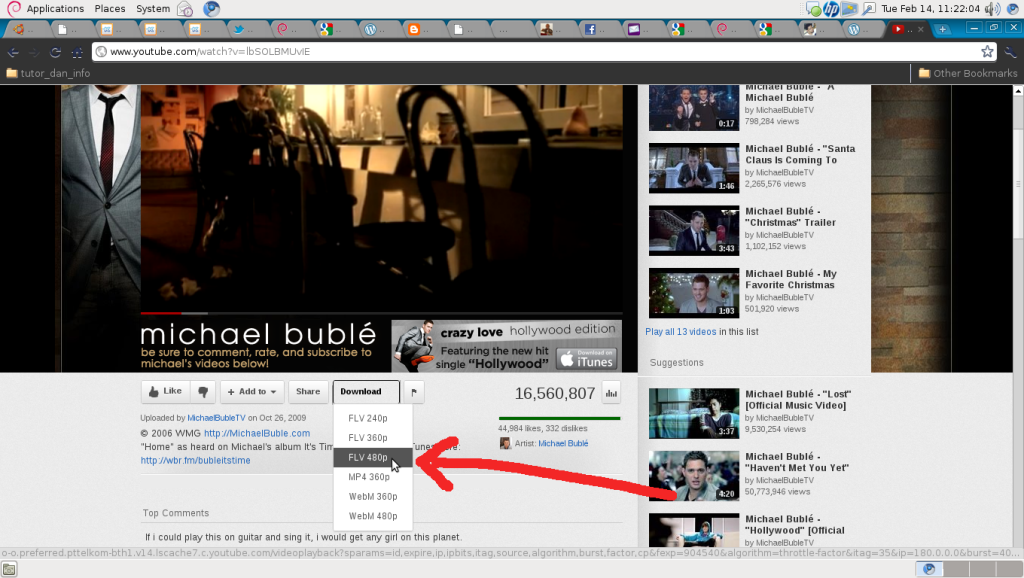Click the 4:20 duration video thumbnail
This screenshot has height=578, width=1024.
(x=694, y=476)
